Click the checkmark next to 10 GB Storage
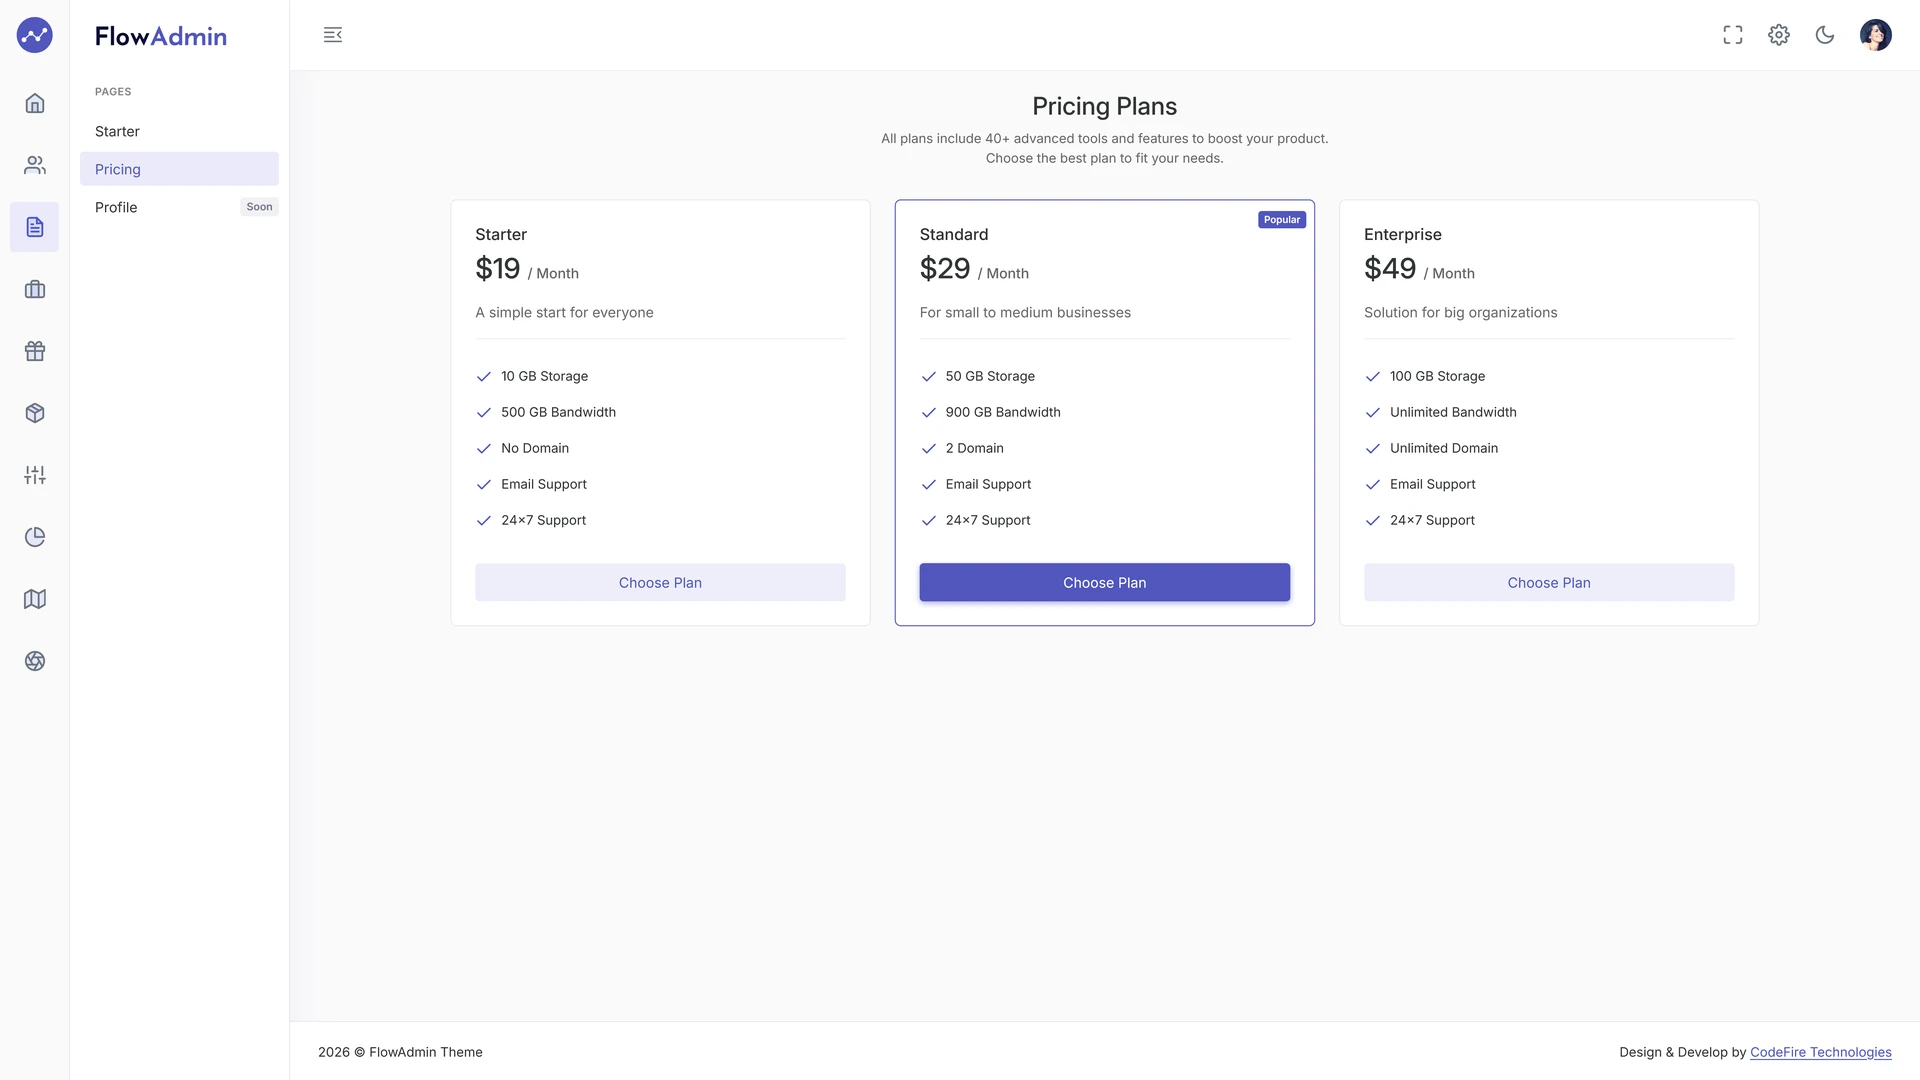Viewport: 1920px width, 1080px height. click(x=484, y=377)
